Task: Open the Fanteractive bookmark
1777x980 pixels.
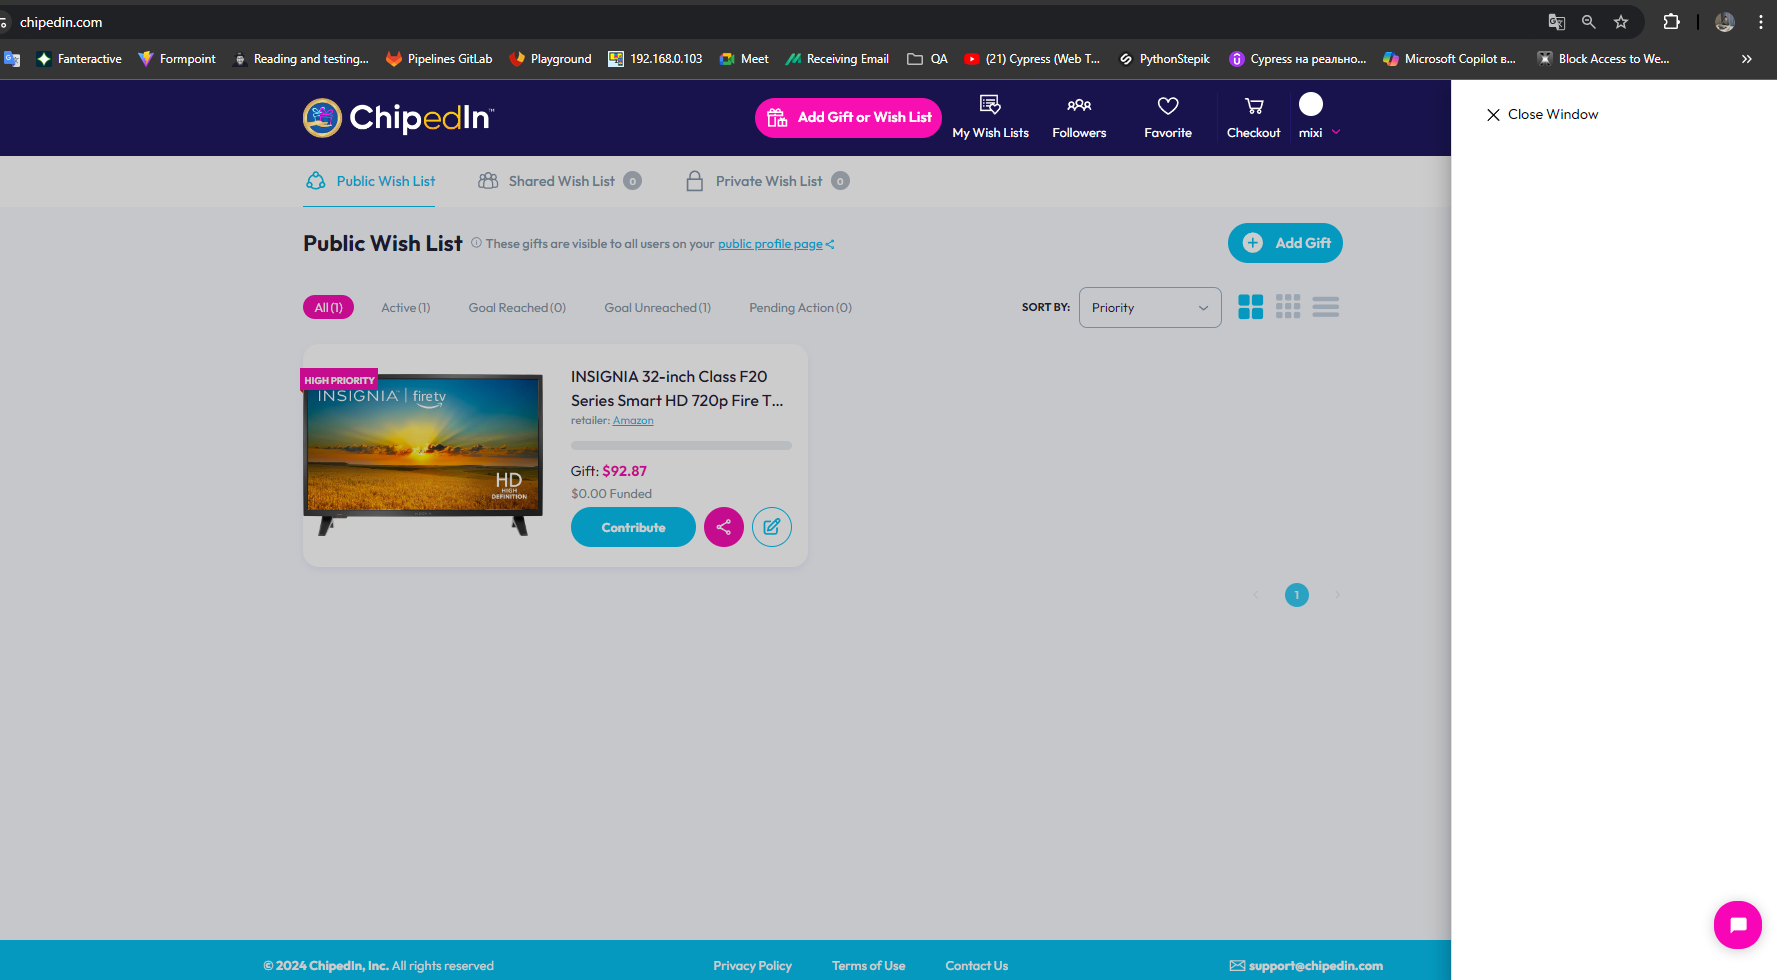Action: point(79,59)
